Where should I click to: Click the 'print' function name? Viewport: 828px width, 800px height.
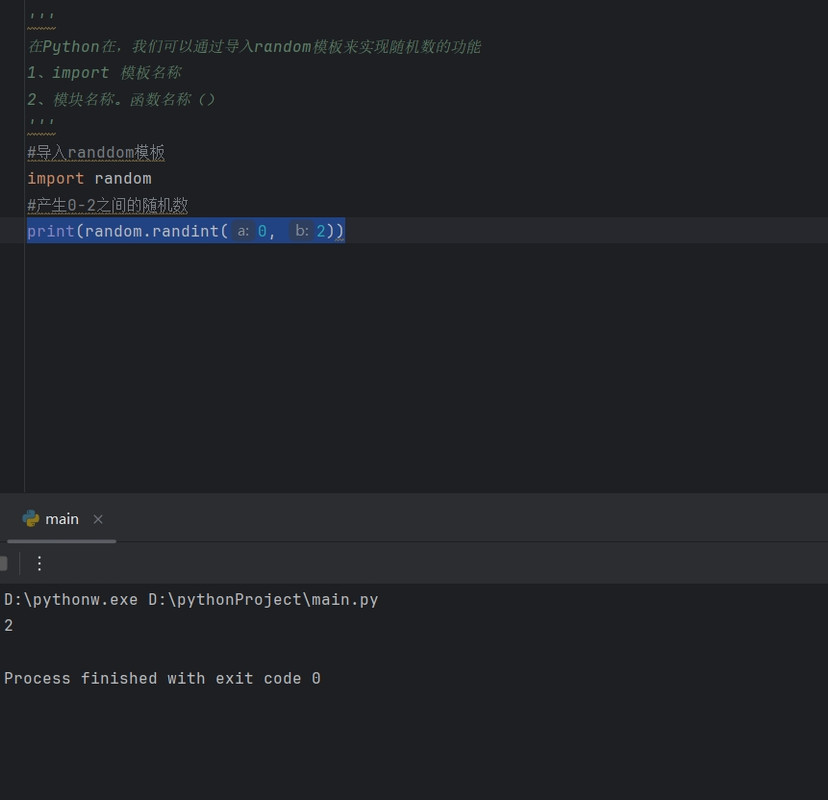(51, 231)
